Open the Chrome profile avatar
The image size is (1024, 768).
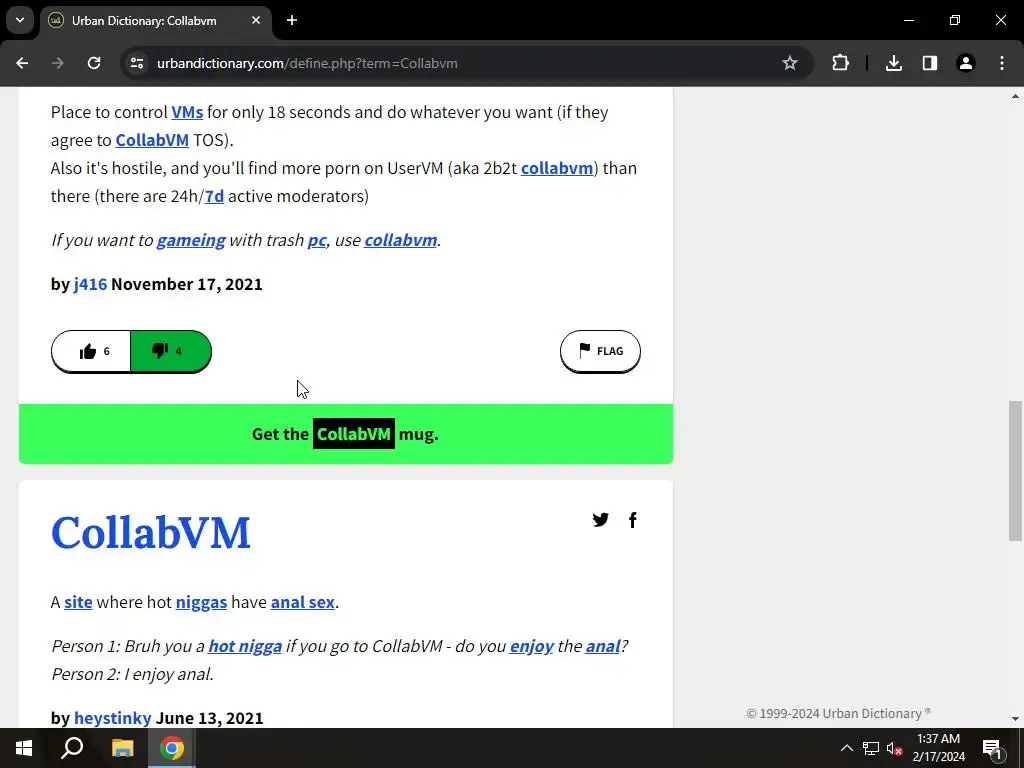[966, 63]
